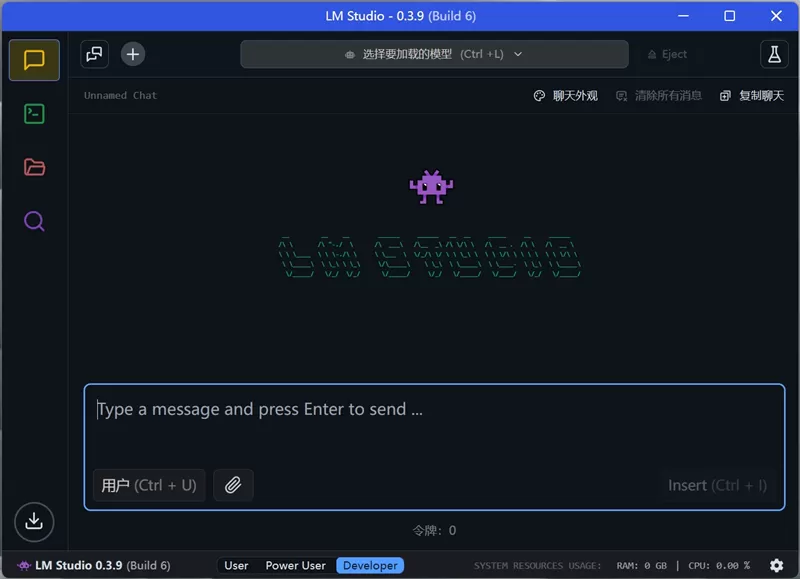Open the flask settings panel icon
This screenshot has width=800, height=579.
click(774, 54)
